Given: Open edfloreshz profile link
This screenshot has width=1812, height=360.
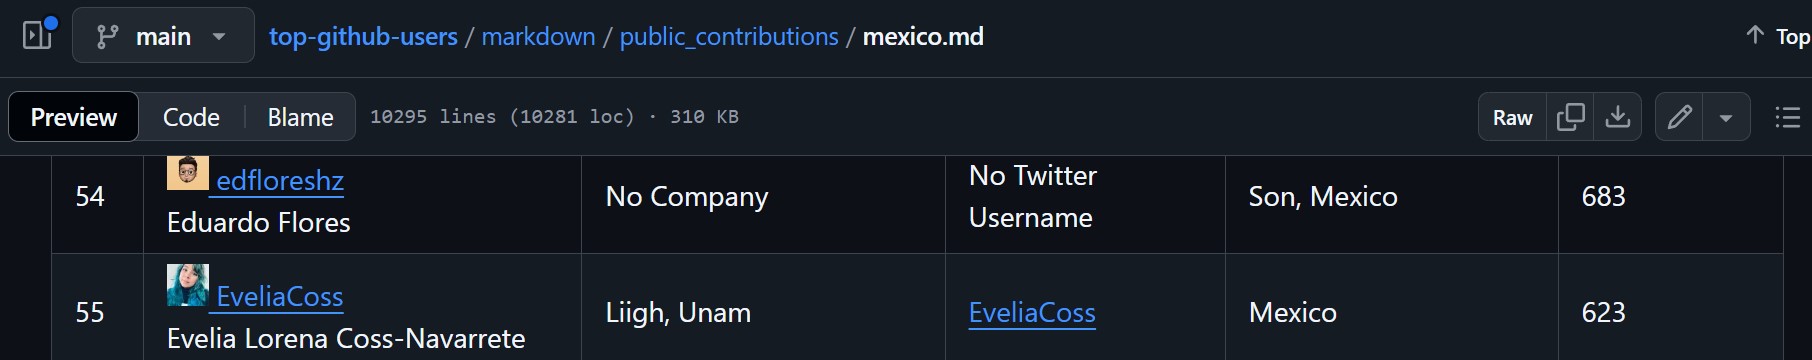Looking at the screenshot, I should coord(280,181).
